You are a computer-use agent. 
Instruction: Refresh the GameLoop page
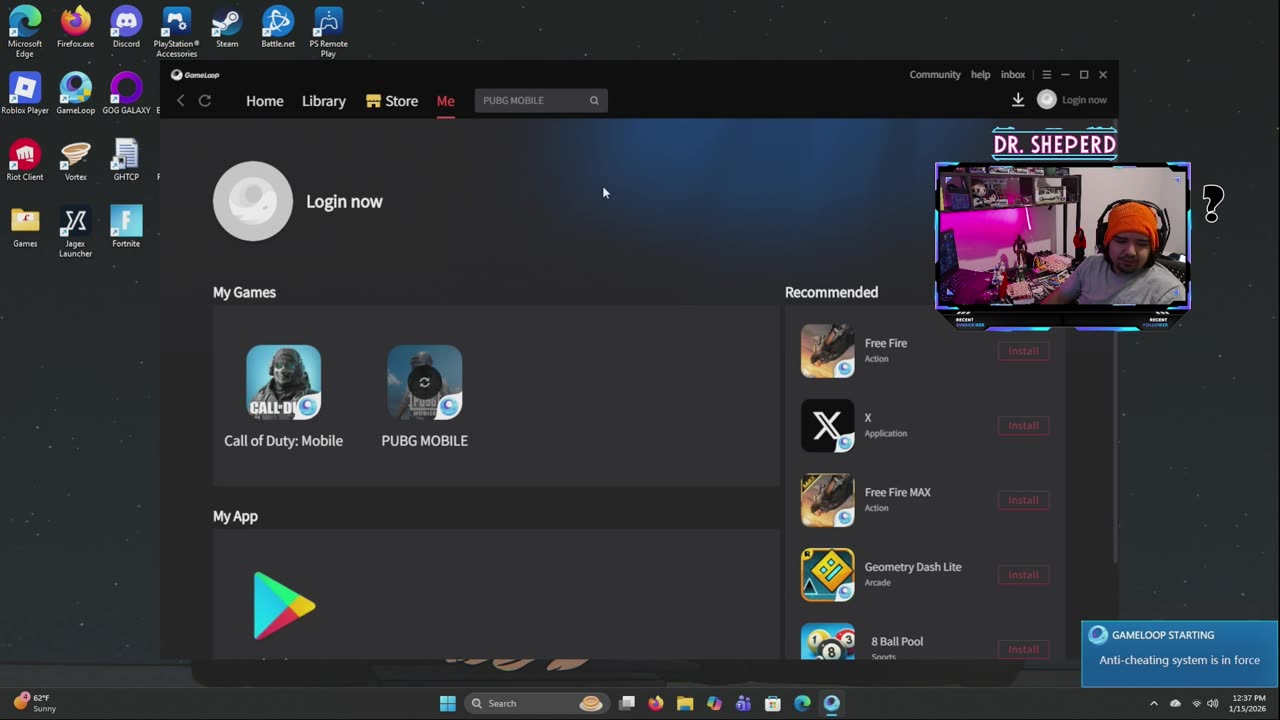click(x=205, y=100)
